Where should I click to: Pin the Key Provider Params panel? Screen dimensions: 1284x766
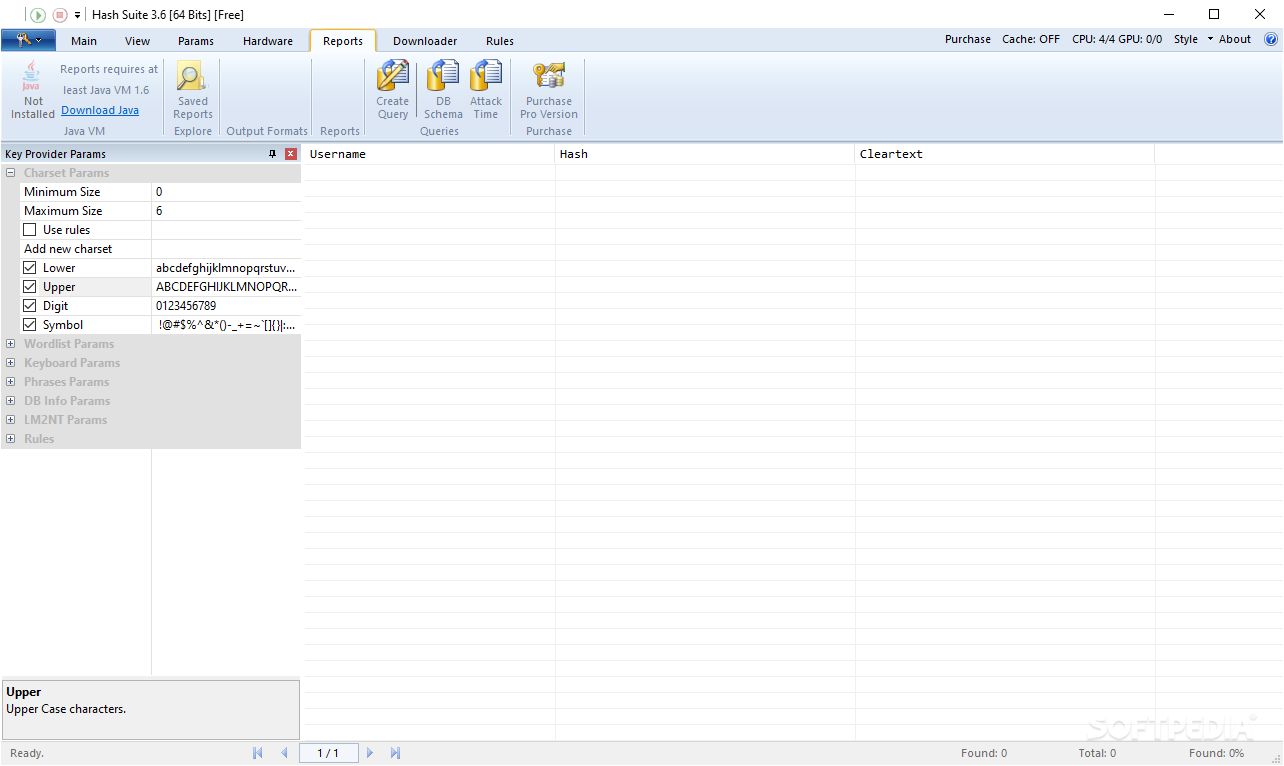(272, 154)
